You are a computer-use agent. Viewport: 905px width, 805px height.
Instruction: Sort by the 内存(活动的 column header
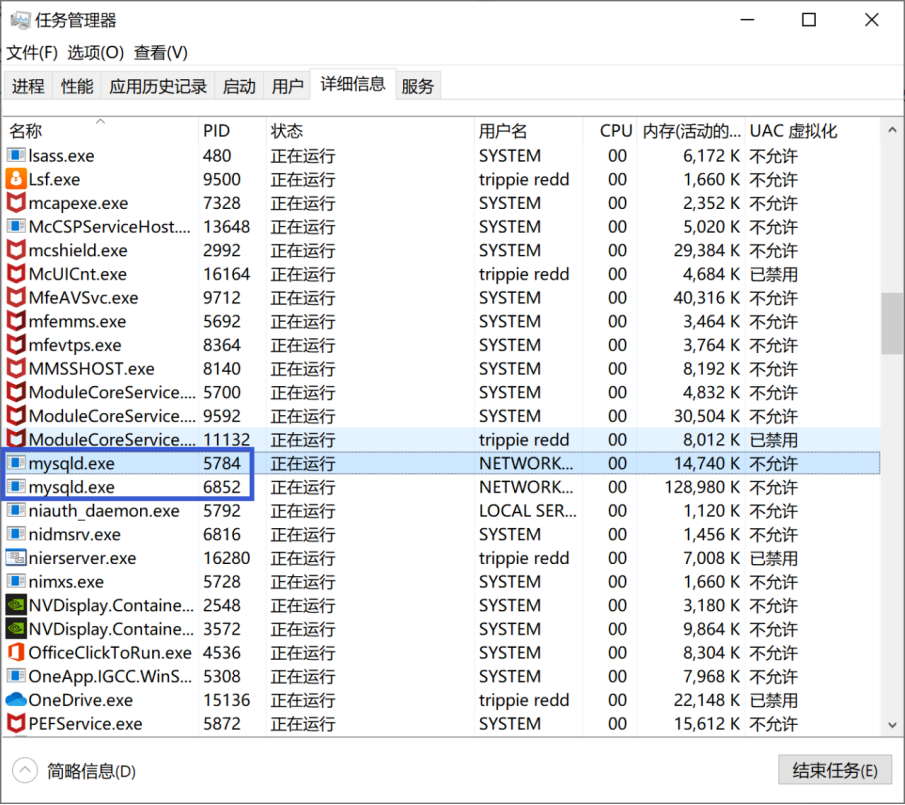[x=691, y=131]
